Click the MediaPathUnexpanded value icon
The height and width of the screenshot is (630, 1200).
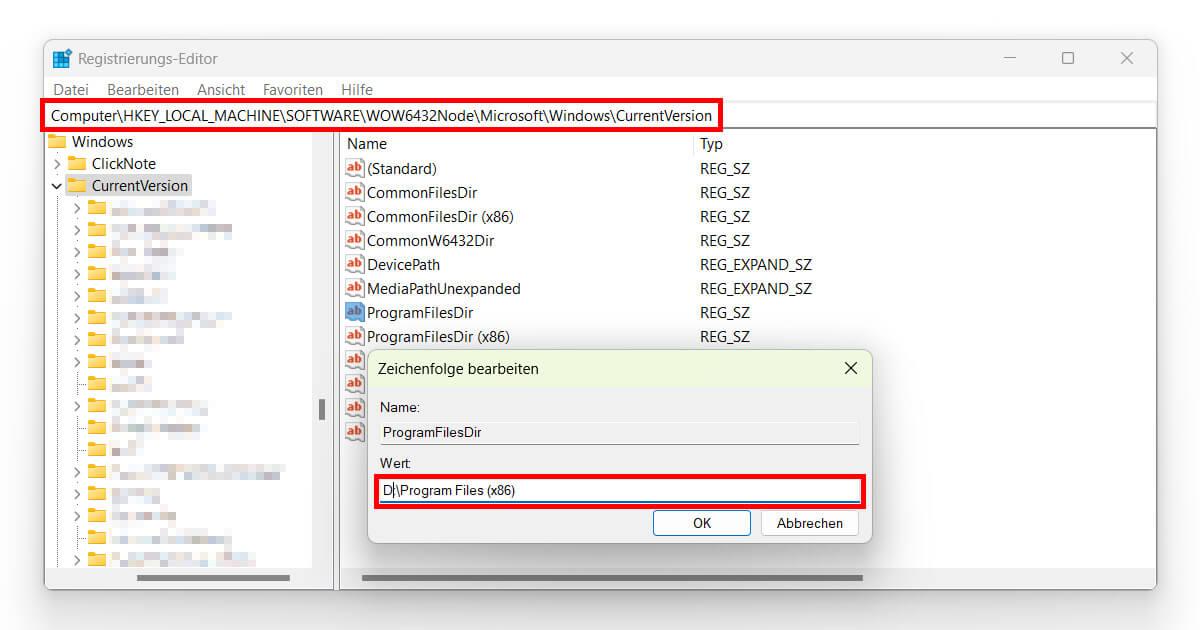[354, 288]
